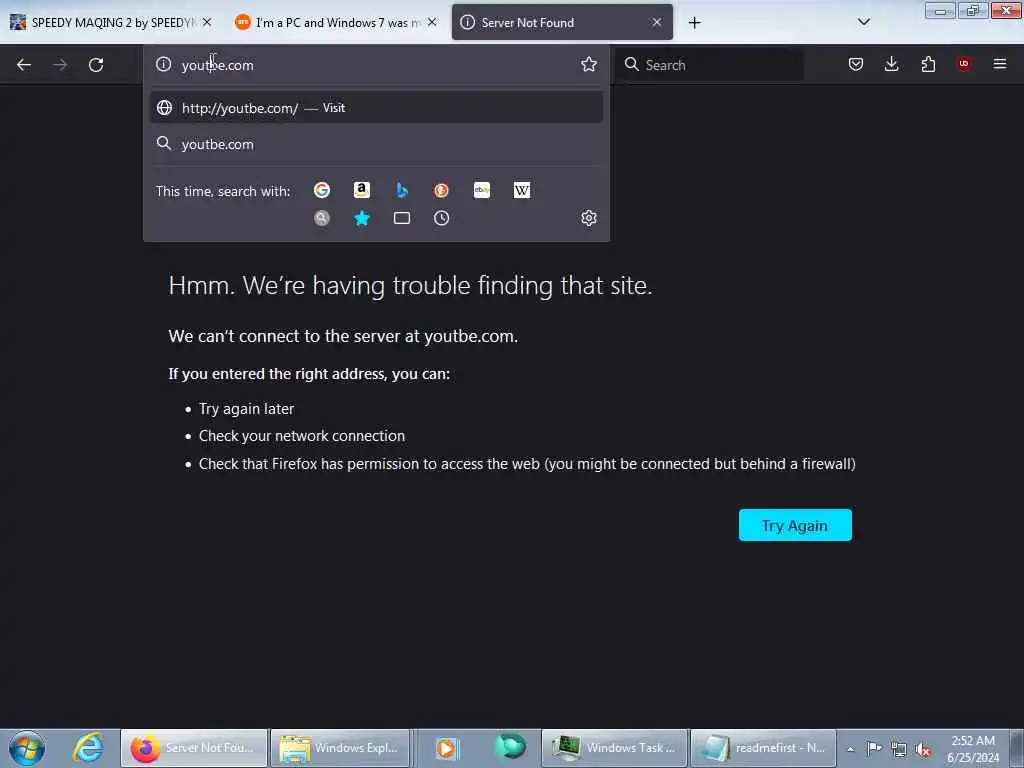Search with Bing this time
Screen dimensions: 1024x768
(x=402, y=190)
